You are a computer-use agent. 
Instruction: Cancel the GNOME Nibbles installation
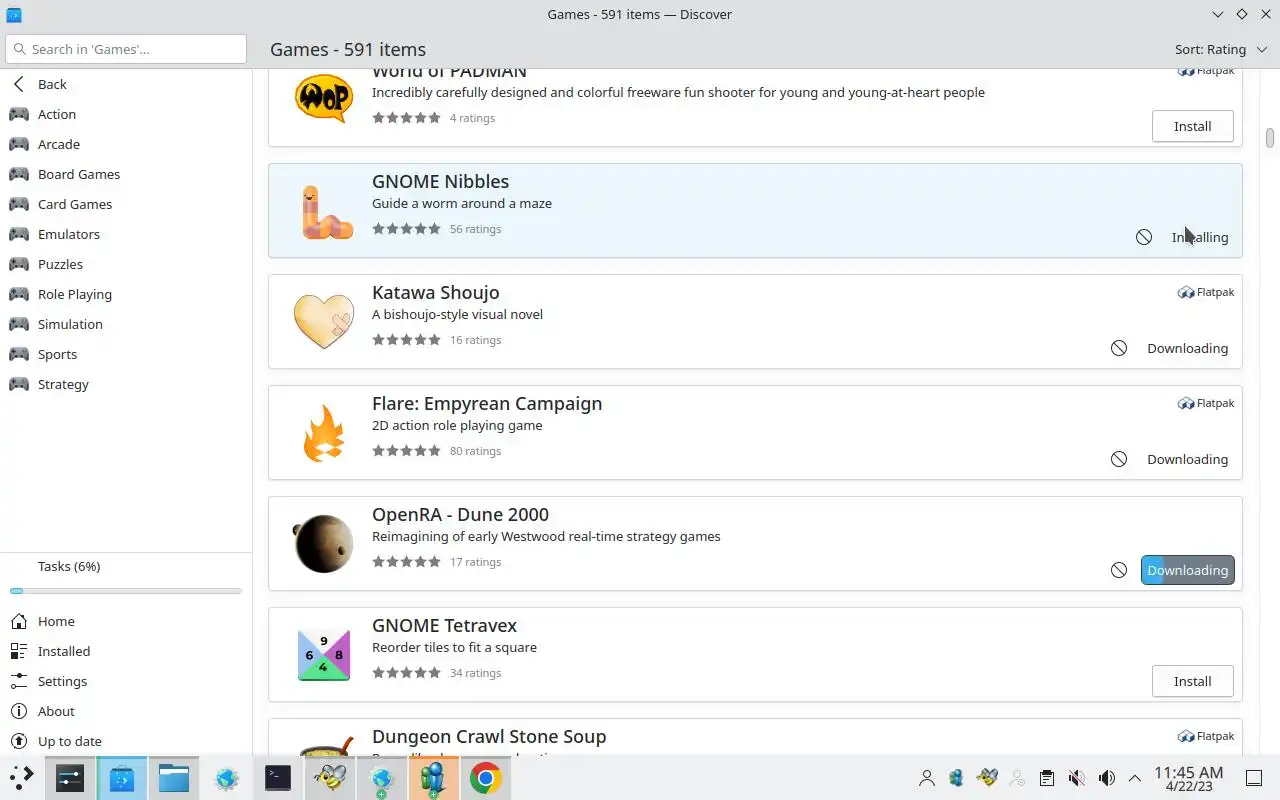[x=1144, y=237]
